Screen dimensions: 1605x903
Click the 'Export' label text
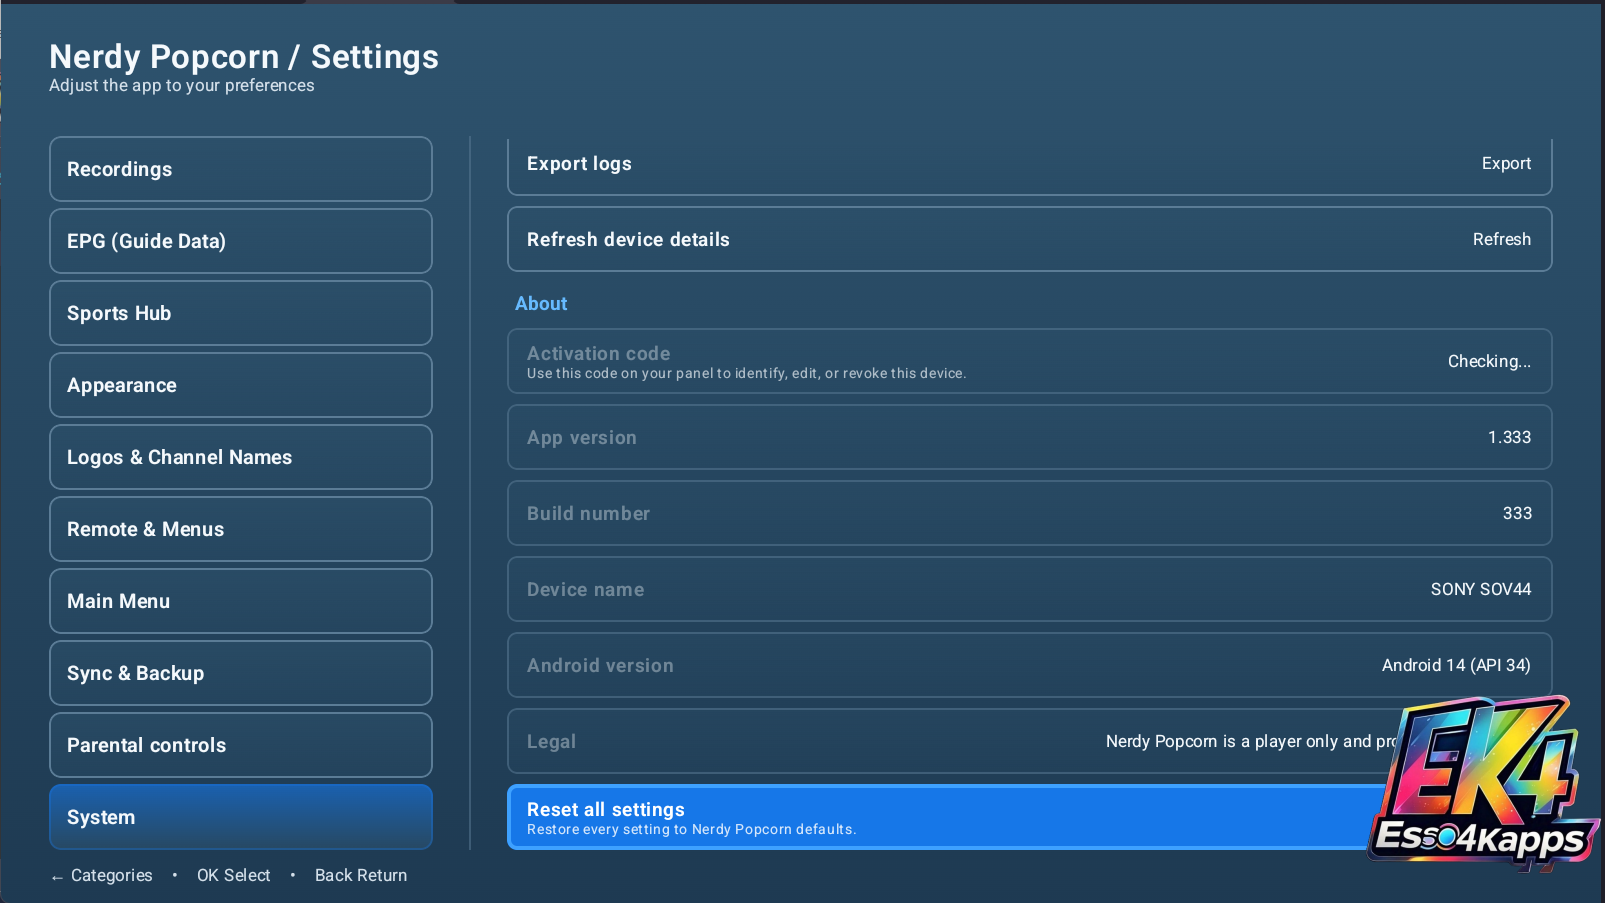point(1506,163)
